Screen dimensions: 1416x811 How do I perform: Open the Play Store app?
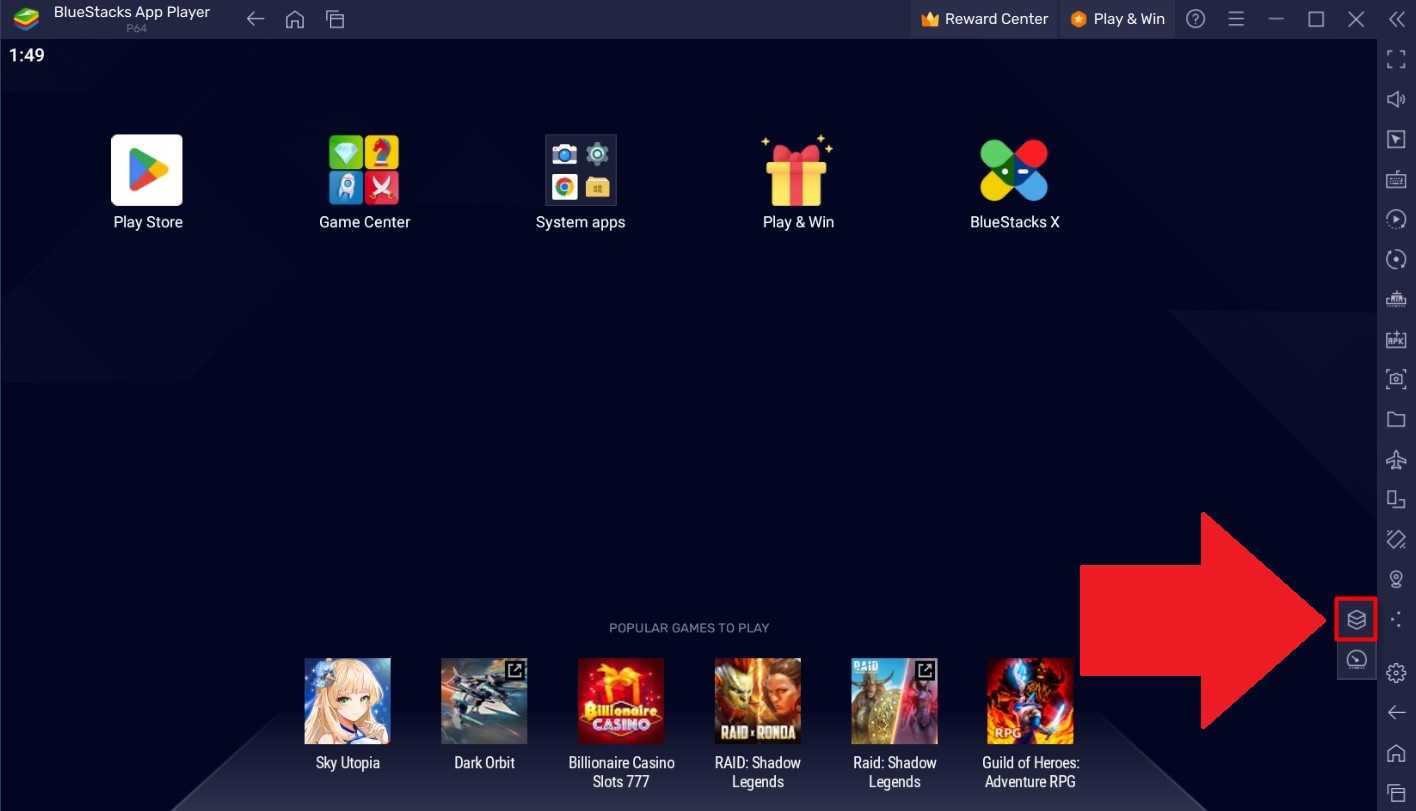tap(147, 170)
